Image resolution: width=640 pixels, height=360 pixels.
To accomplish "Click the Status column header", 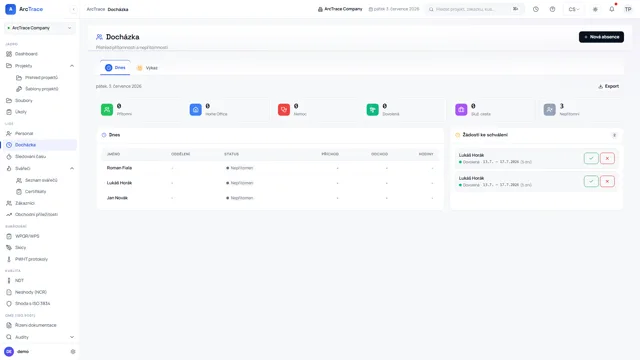I will (x=231, y=154).
